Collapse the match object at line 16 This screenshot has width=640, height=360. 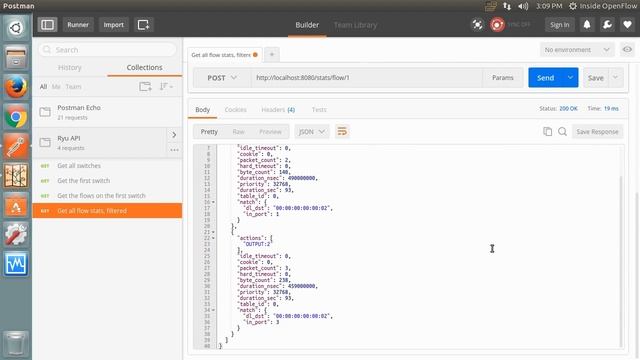pyautogui.click(x=213, y=202)
